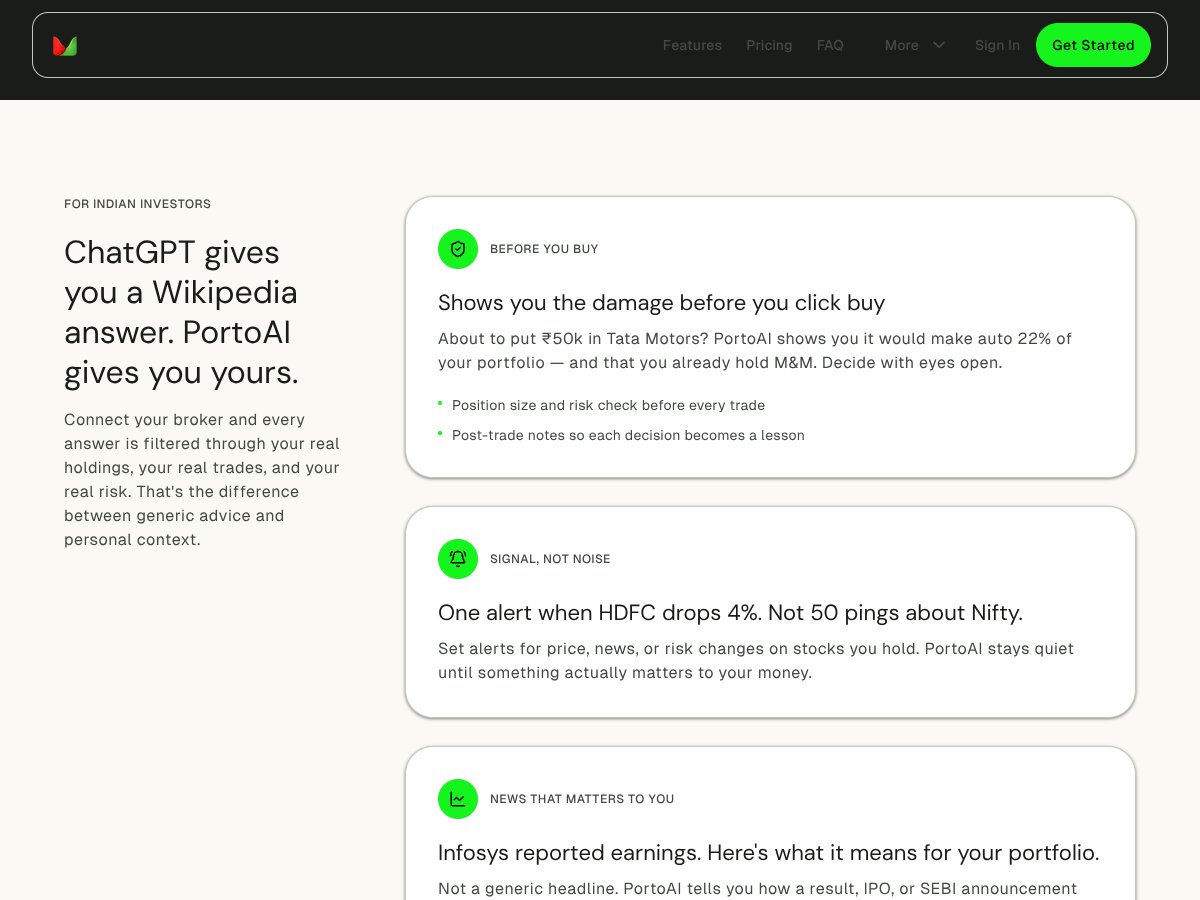Click the PortoAI logo in the navbar
The height and width of the screenshot is (900, 1200).
[65, 45]
